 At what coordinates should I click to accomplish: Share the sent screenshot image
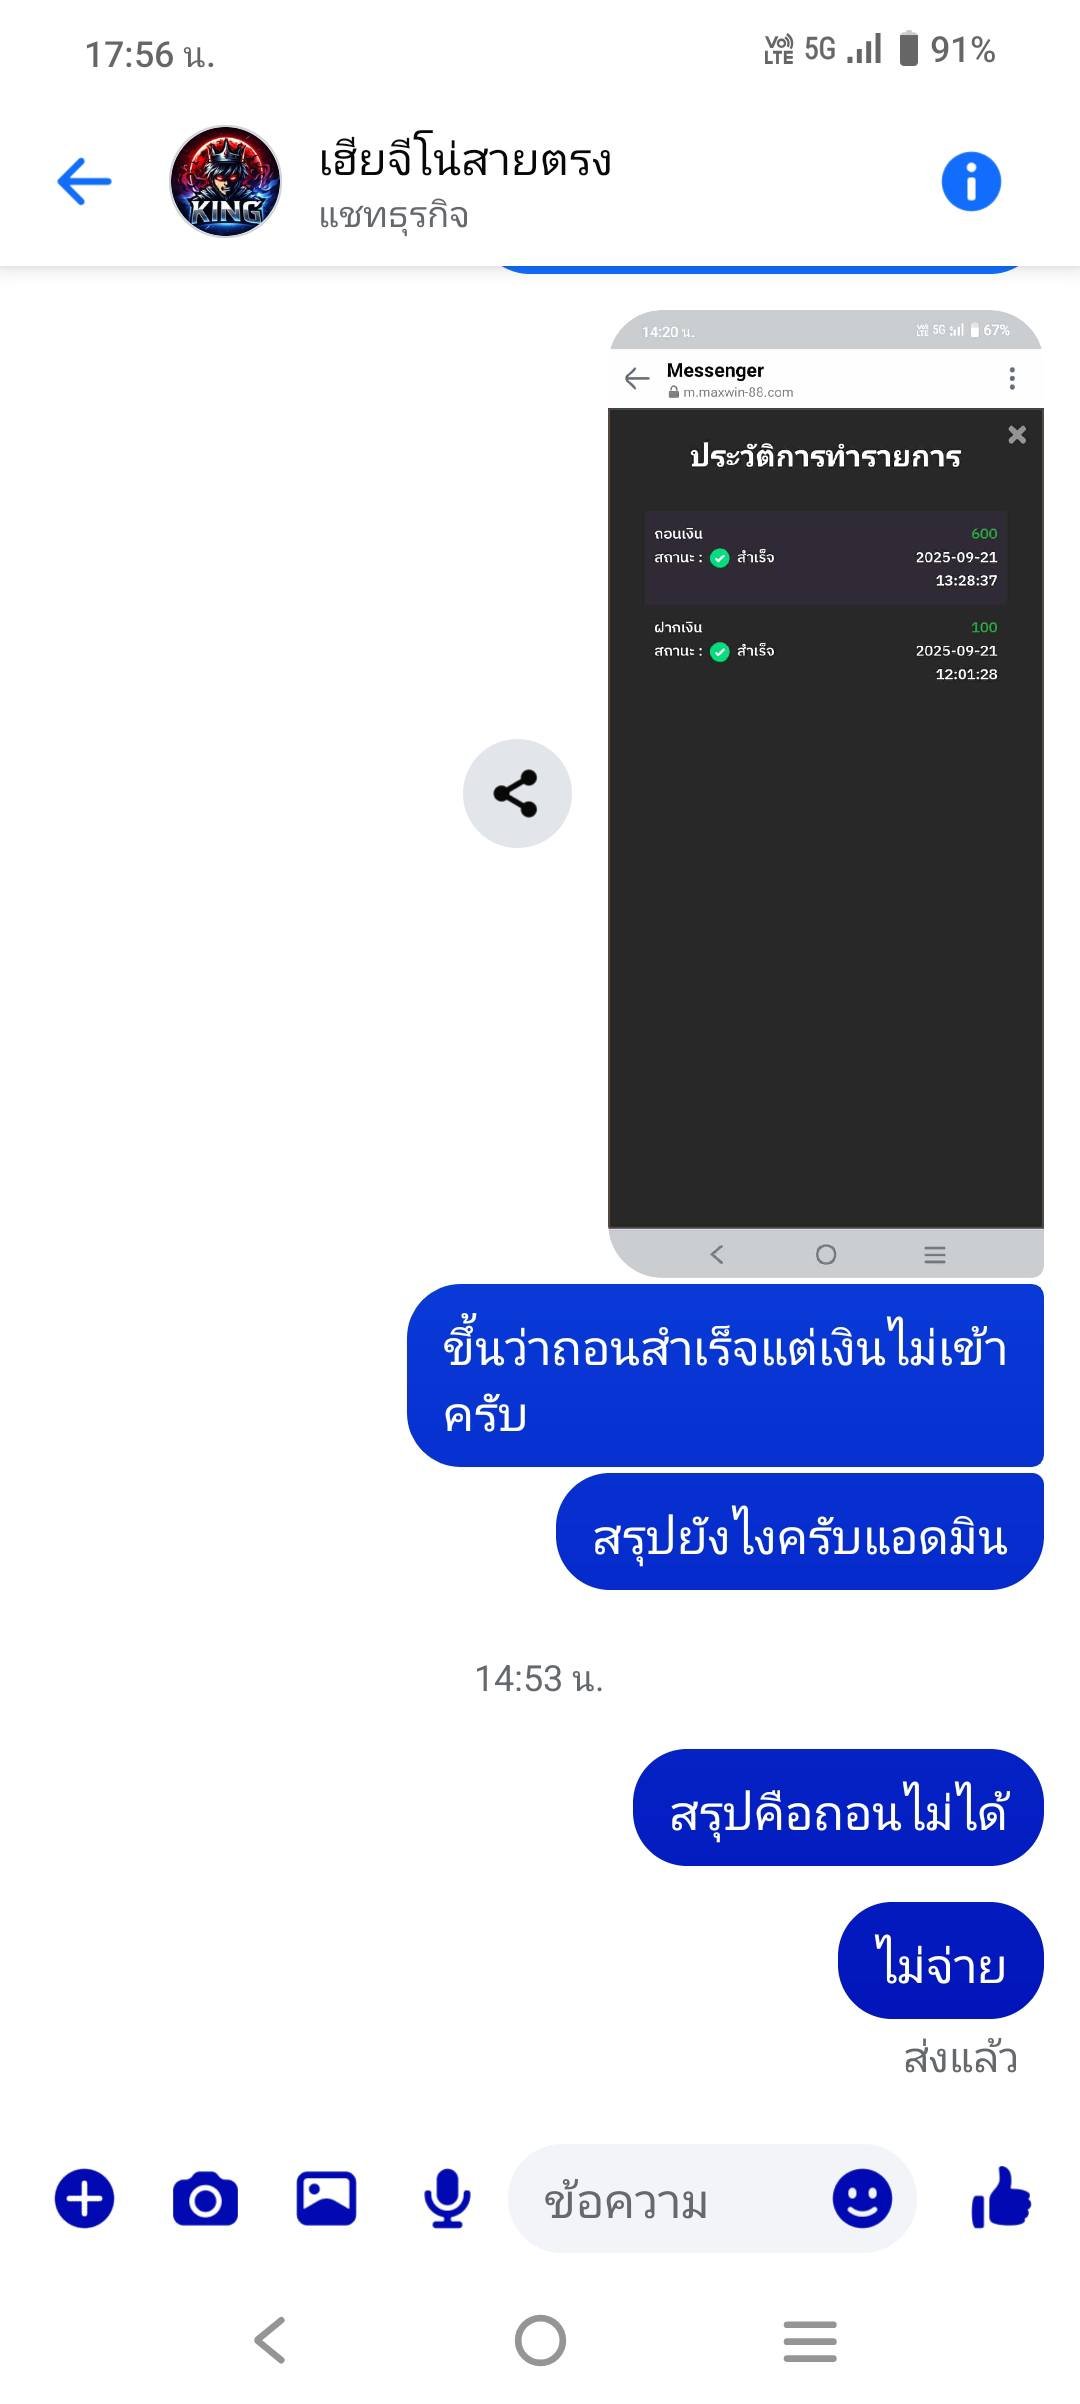(x=517, y=793)
